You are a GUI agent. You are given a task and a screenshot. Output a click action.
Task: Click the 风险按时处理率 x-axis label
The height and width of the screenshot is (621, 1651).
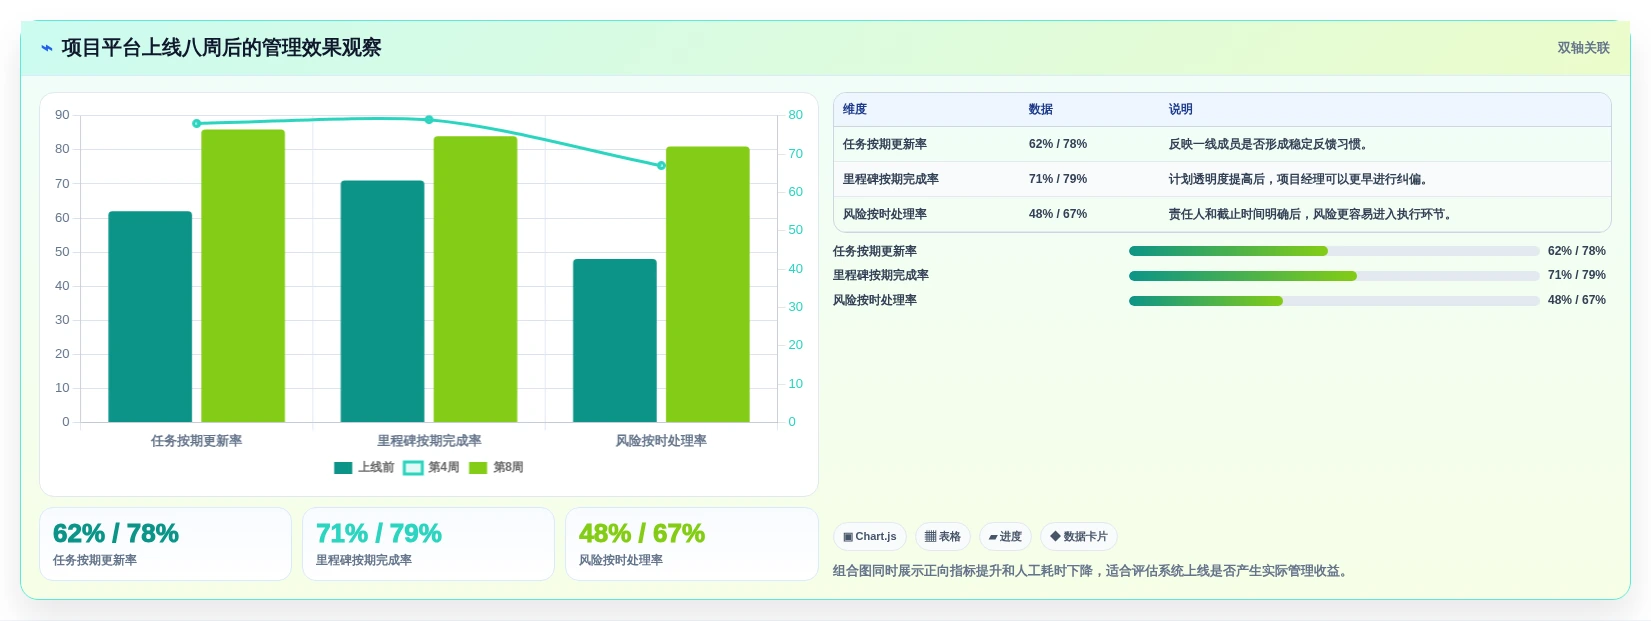click(x=661, y=441)
